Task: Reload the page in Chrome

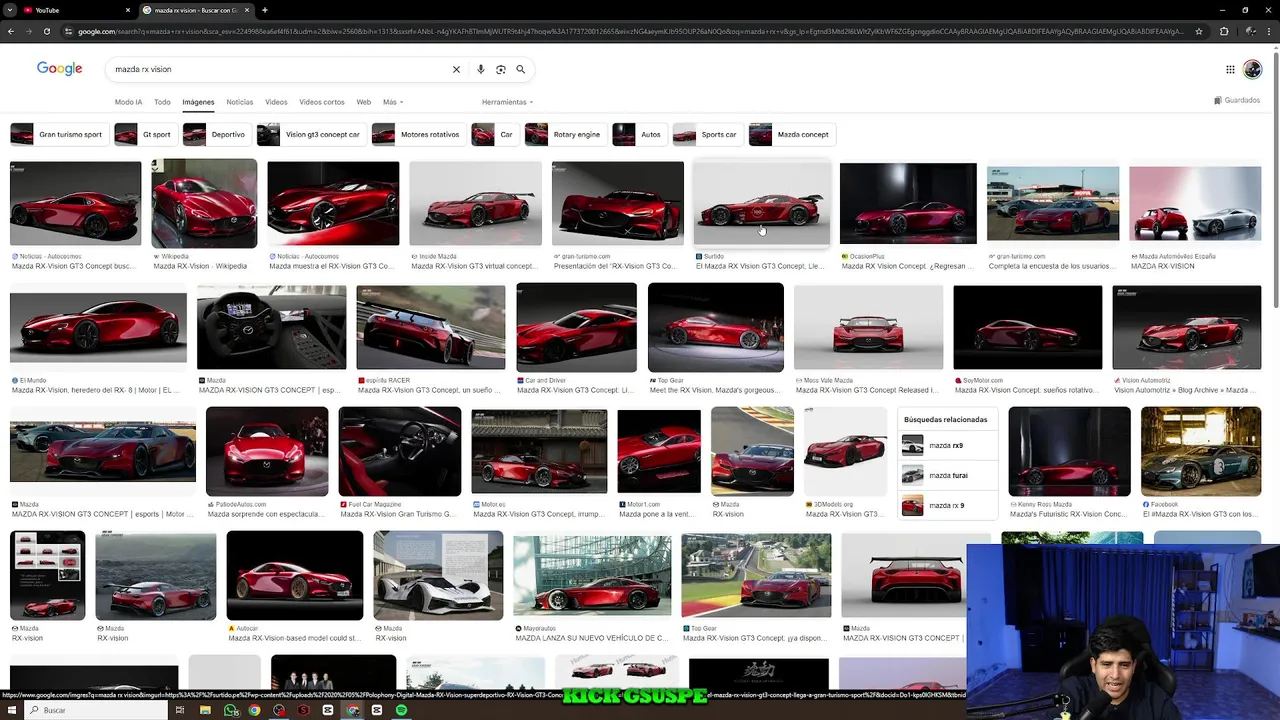Action: point(46,31)
